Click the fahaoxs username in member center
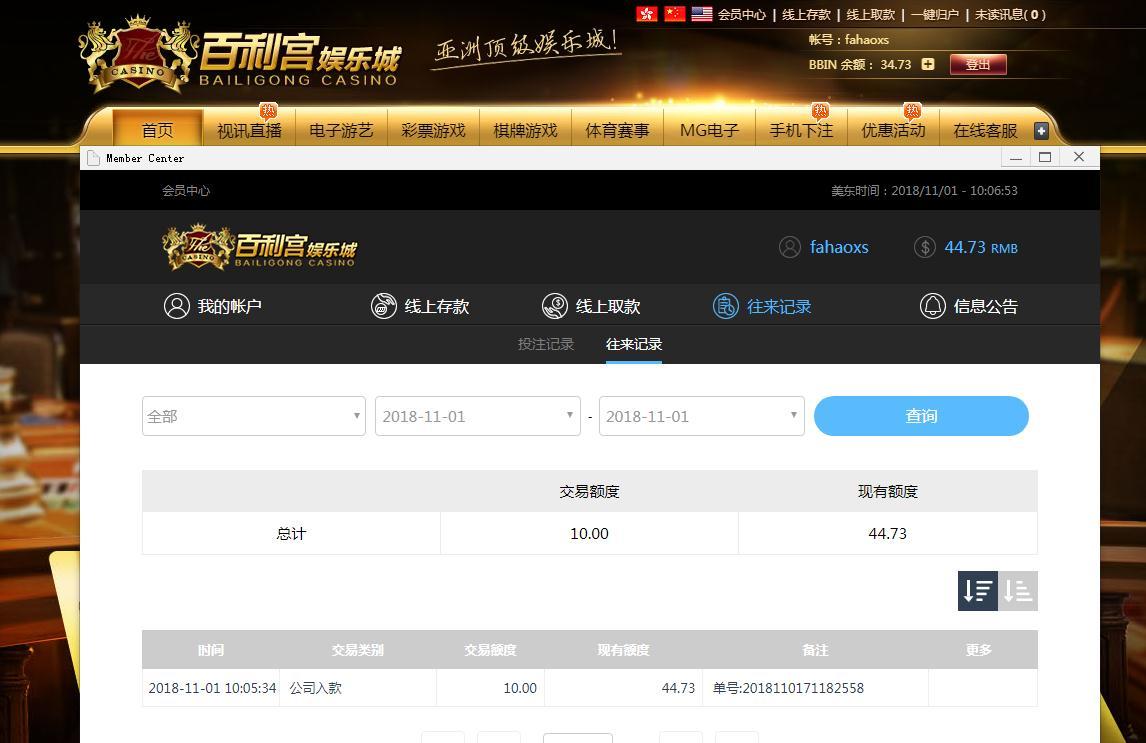The width and height of the screenshot is (1146, 743). [839, 247]
